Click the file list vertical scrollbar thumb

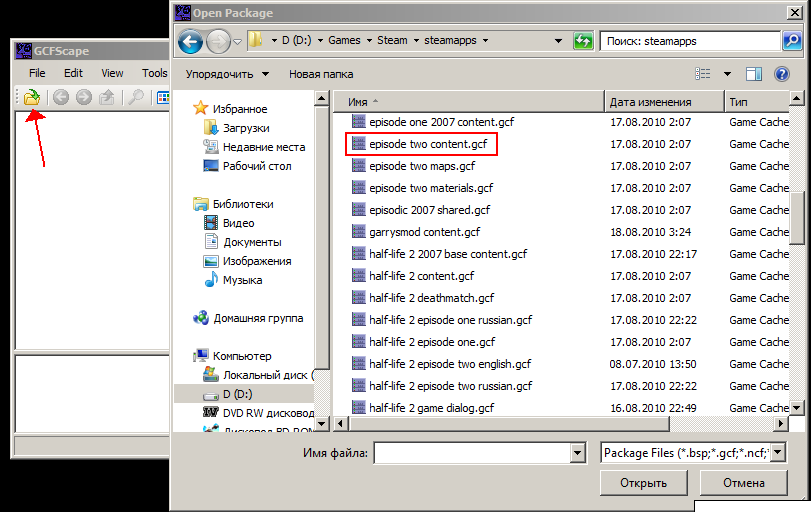[x=797, y=217]
